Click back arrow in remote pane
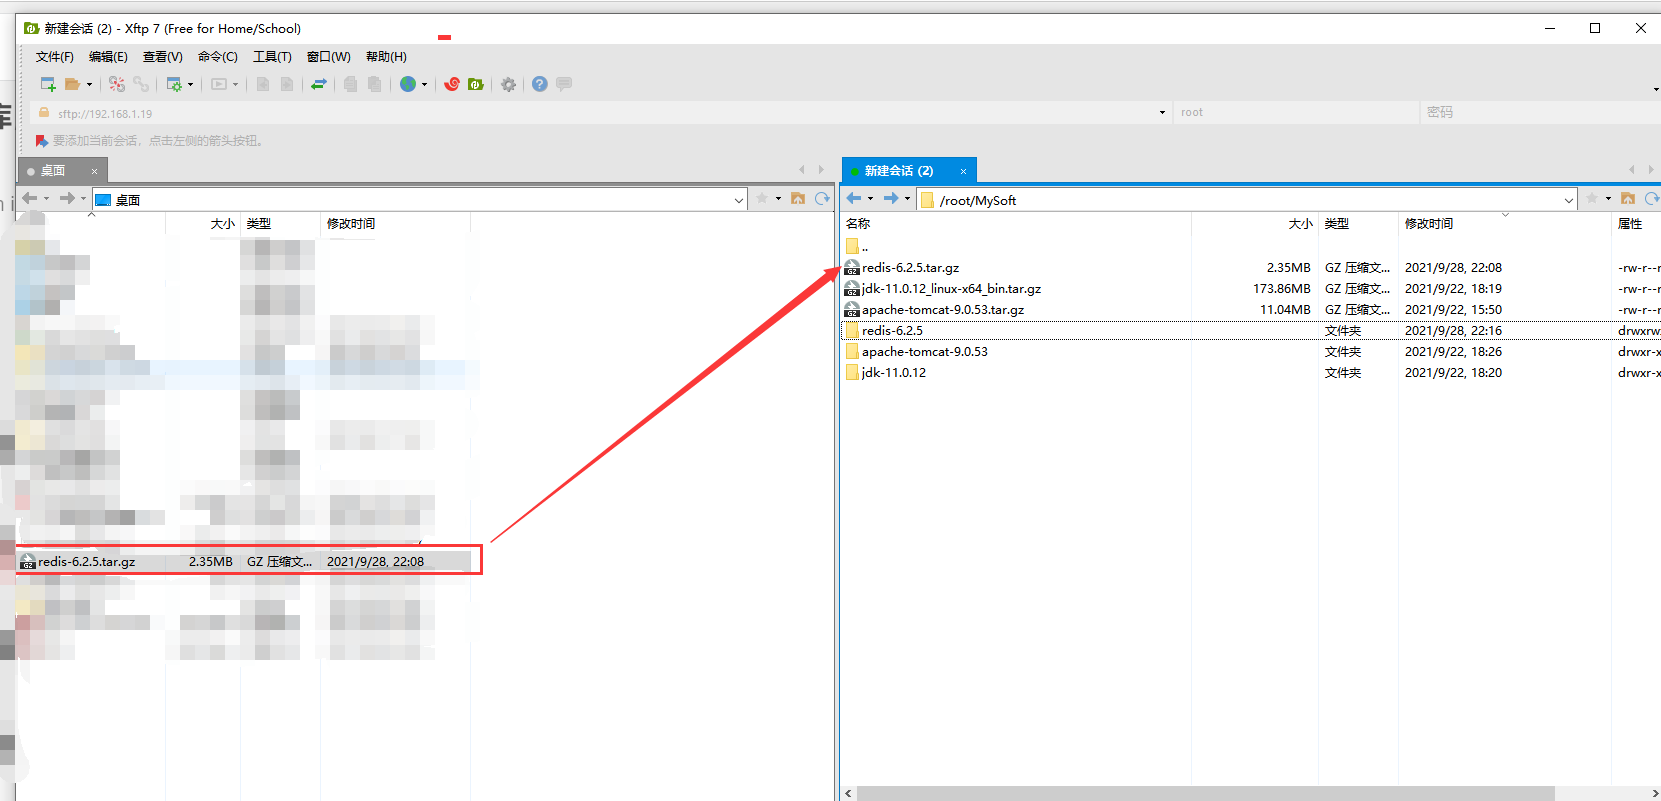The width and height of the screenshot is (1661, 801). (854, 199)
